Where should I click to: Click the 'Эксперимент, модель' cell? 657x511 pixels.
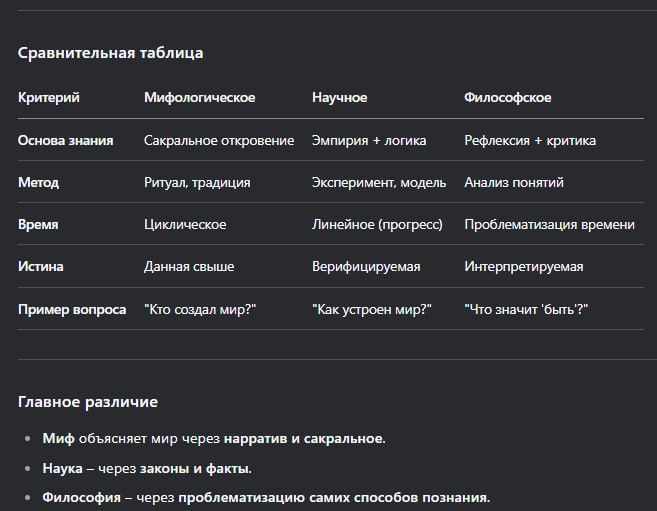(379, 182)
